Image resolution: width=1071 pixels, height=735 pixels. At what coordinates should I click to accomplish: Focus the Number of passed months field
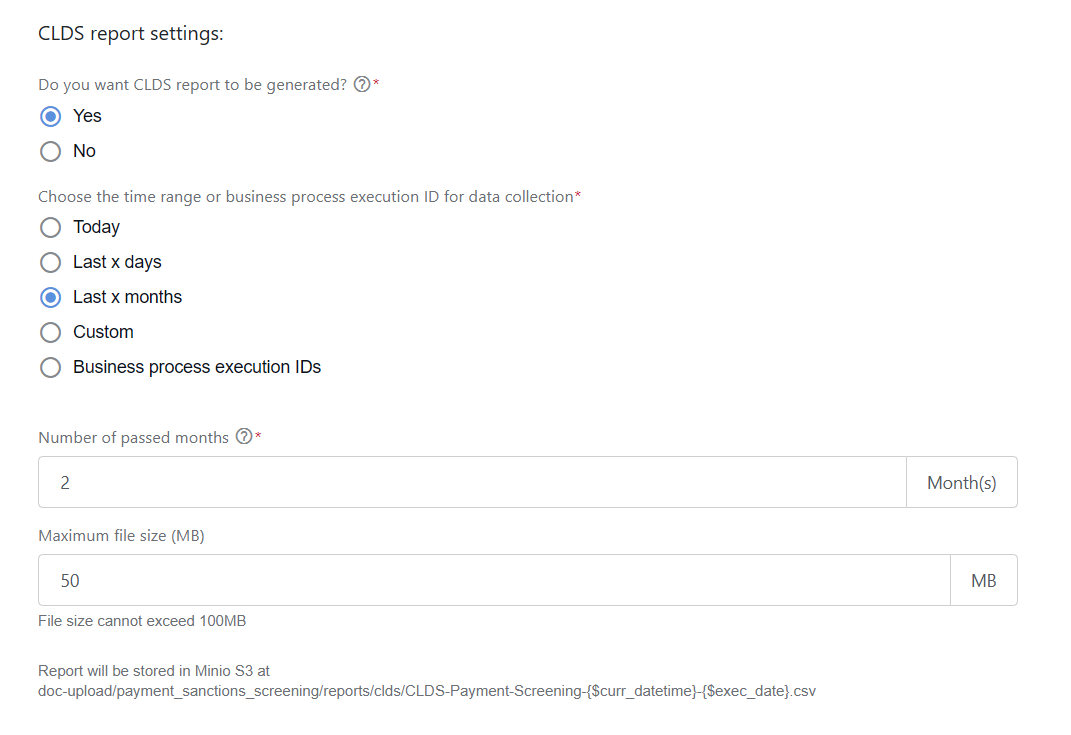pos(472,482)
